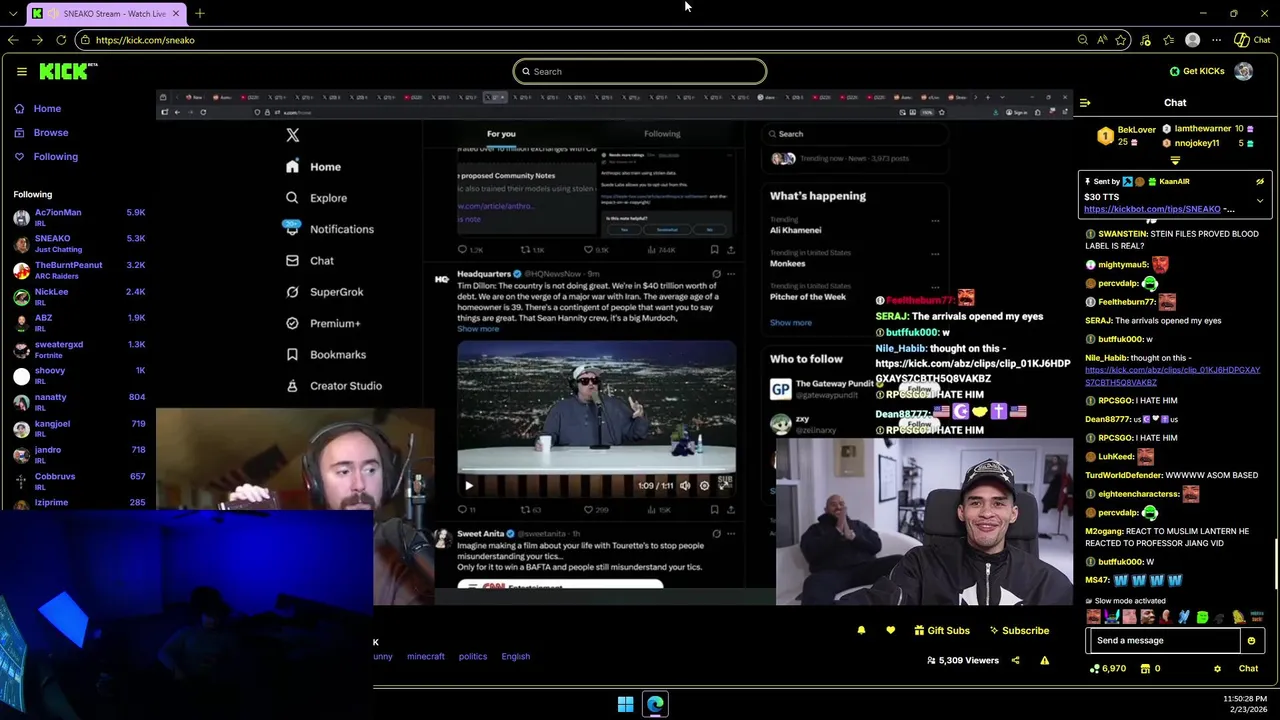The width and height of the screenshot is (1280, 720).
Task: Switch to Following tab on X in stream
Action: coord(662,133)
